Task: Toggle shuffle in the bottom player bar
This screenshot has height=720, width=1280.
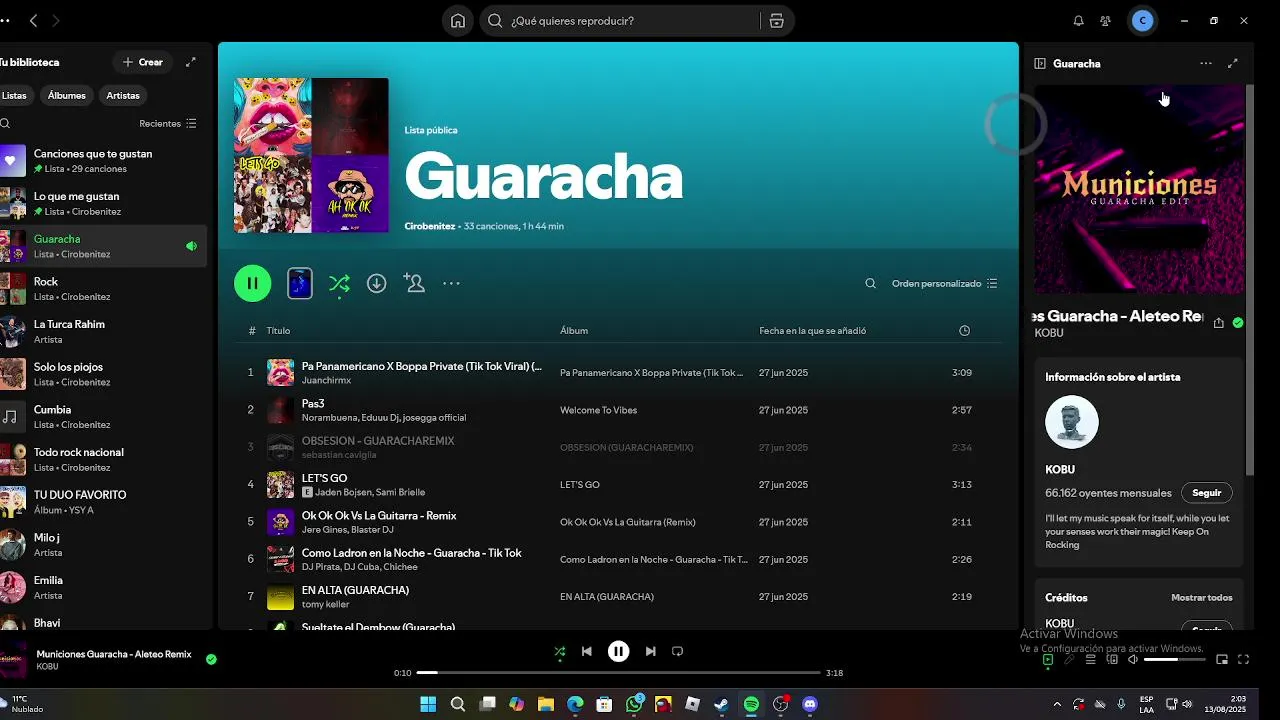Action: (x=560, y=651)
